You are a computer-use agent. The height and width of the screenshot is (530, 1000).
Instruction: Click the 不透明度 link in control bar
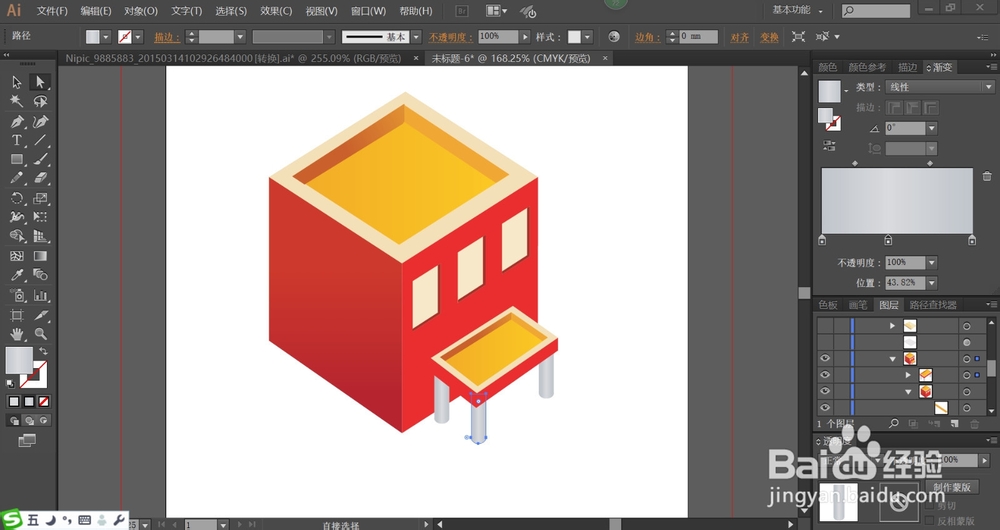click(x=451, y=38)
